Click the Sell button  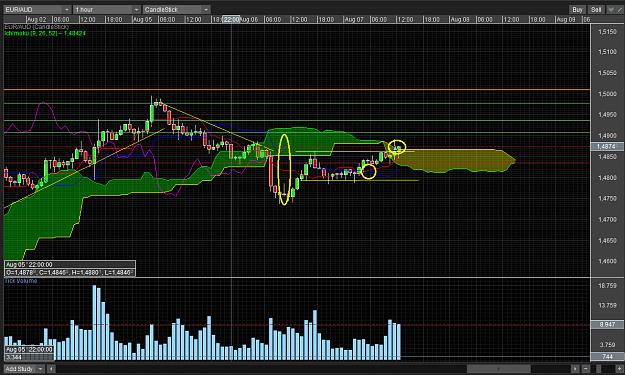click(x=596, y=10)
